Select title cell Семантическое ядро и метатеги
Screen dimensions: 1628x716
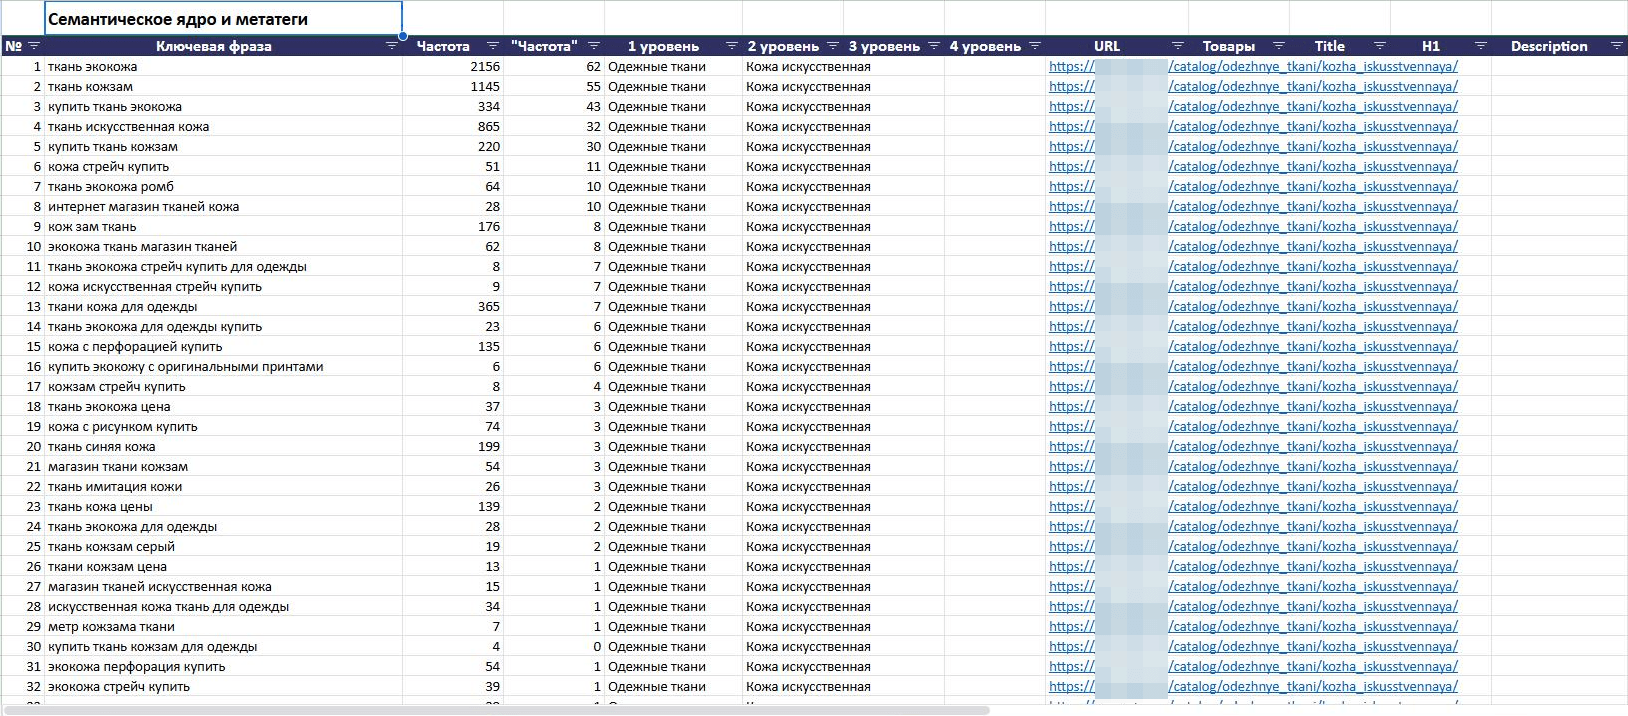pyautogui.click(x=223, y=19)
